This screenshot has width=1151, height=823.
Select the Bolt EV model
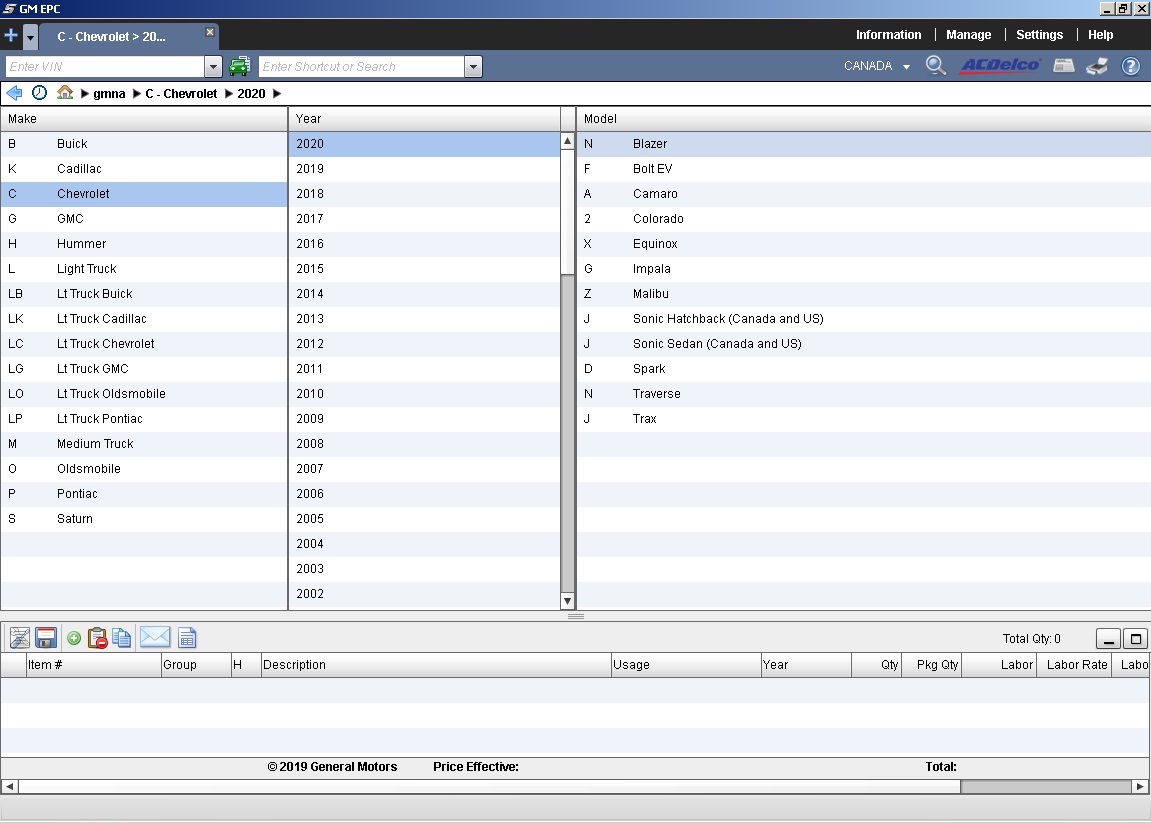tap(864, 169)
